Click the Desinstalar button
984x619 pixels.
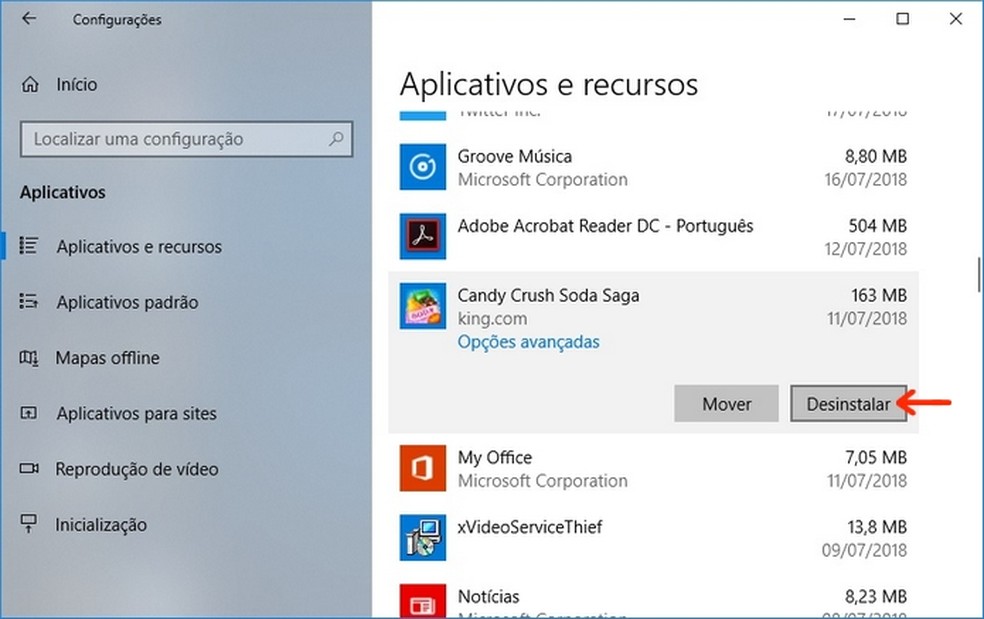(848, 404)
